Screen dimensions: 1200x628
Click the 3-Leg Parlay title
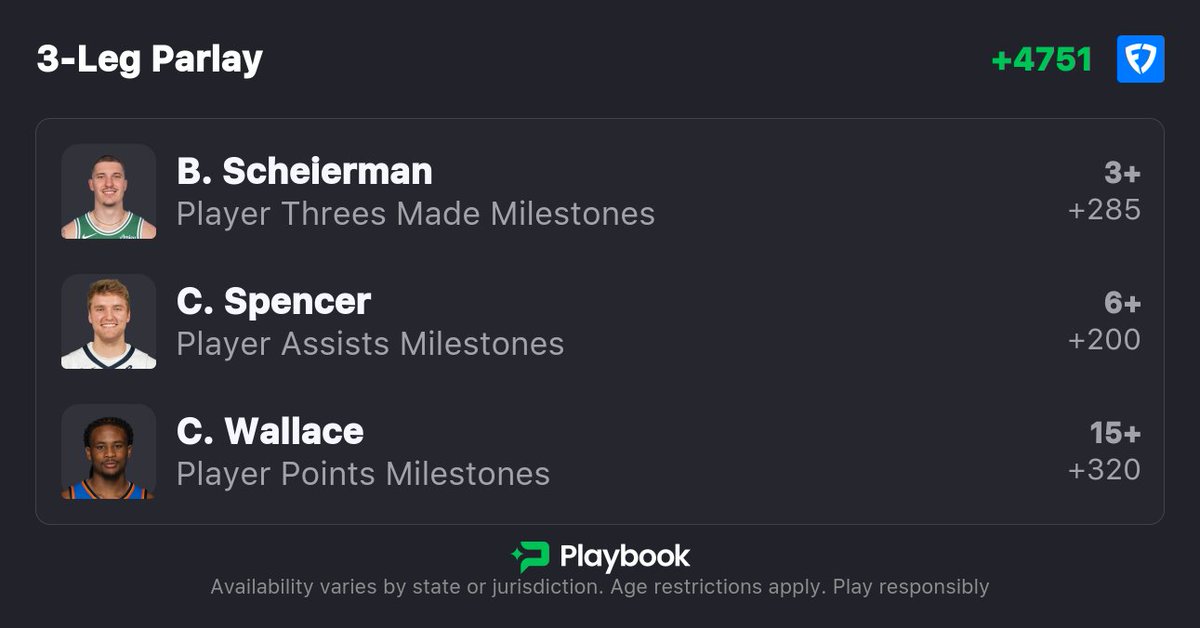pos(150,60)
